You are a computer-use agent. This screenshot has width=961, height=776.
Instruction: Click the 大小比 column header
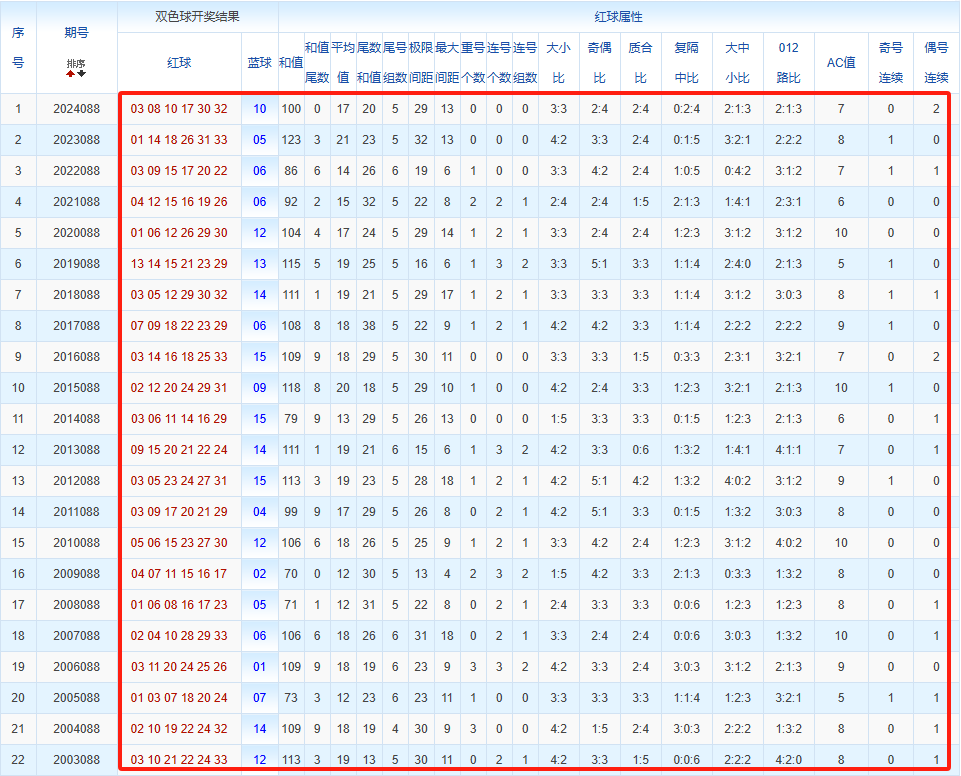[x=558, y=62]
